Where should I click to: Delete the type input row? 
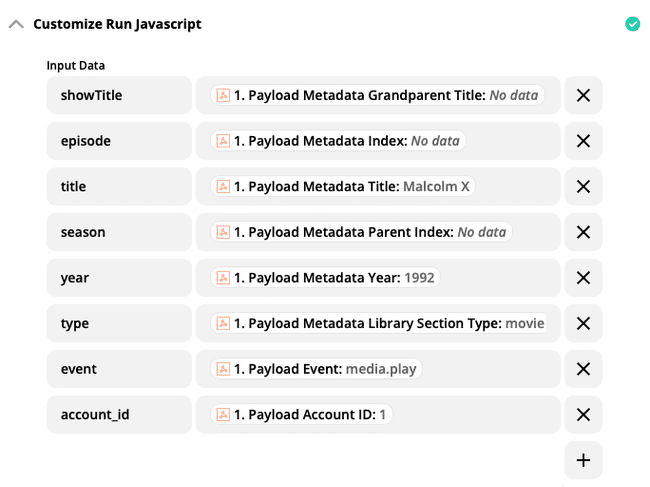(x=583, y=323)
